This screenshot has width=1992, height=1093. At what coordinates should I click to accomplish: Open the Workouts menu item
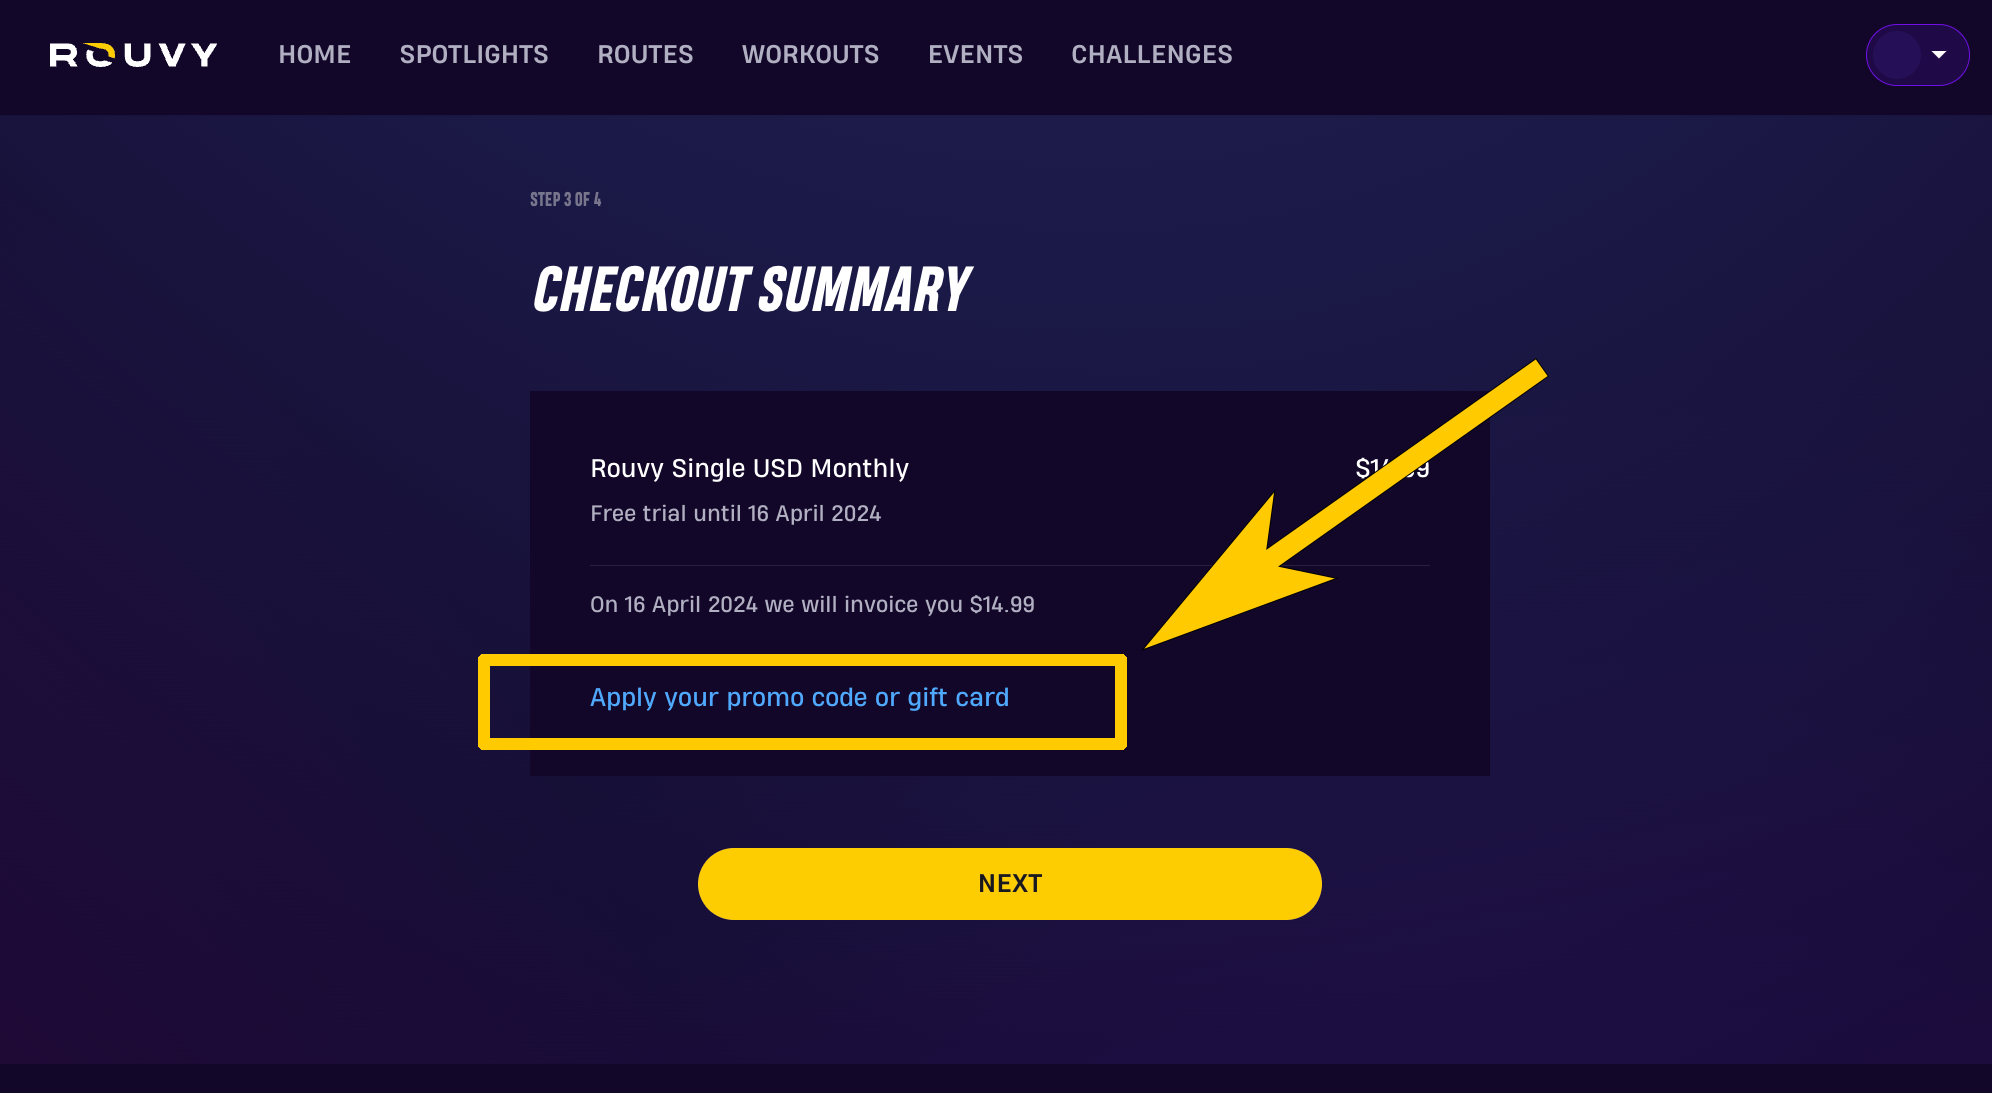tap(810, 55)
